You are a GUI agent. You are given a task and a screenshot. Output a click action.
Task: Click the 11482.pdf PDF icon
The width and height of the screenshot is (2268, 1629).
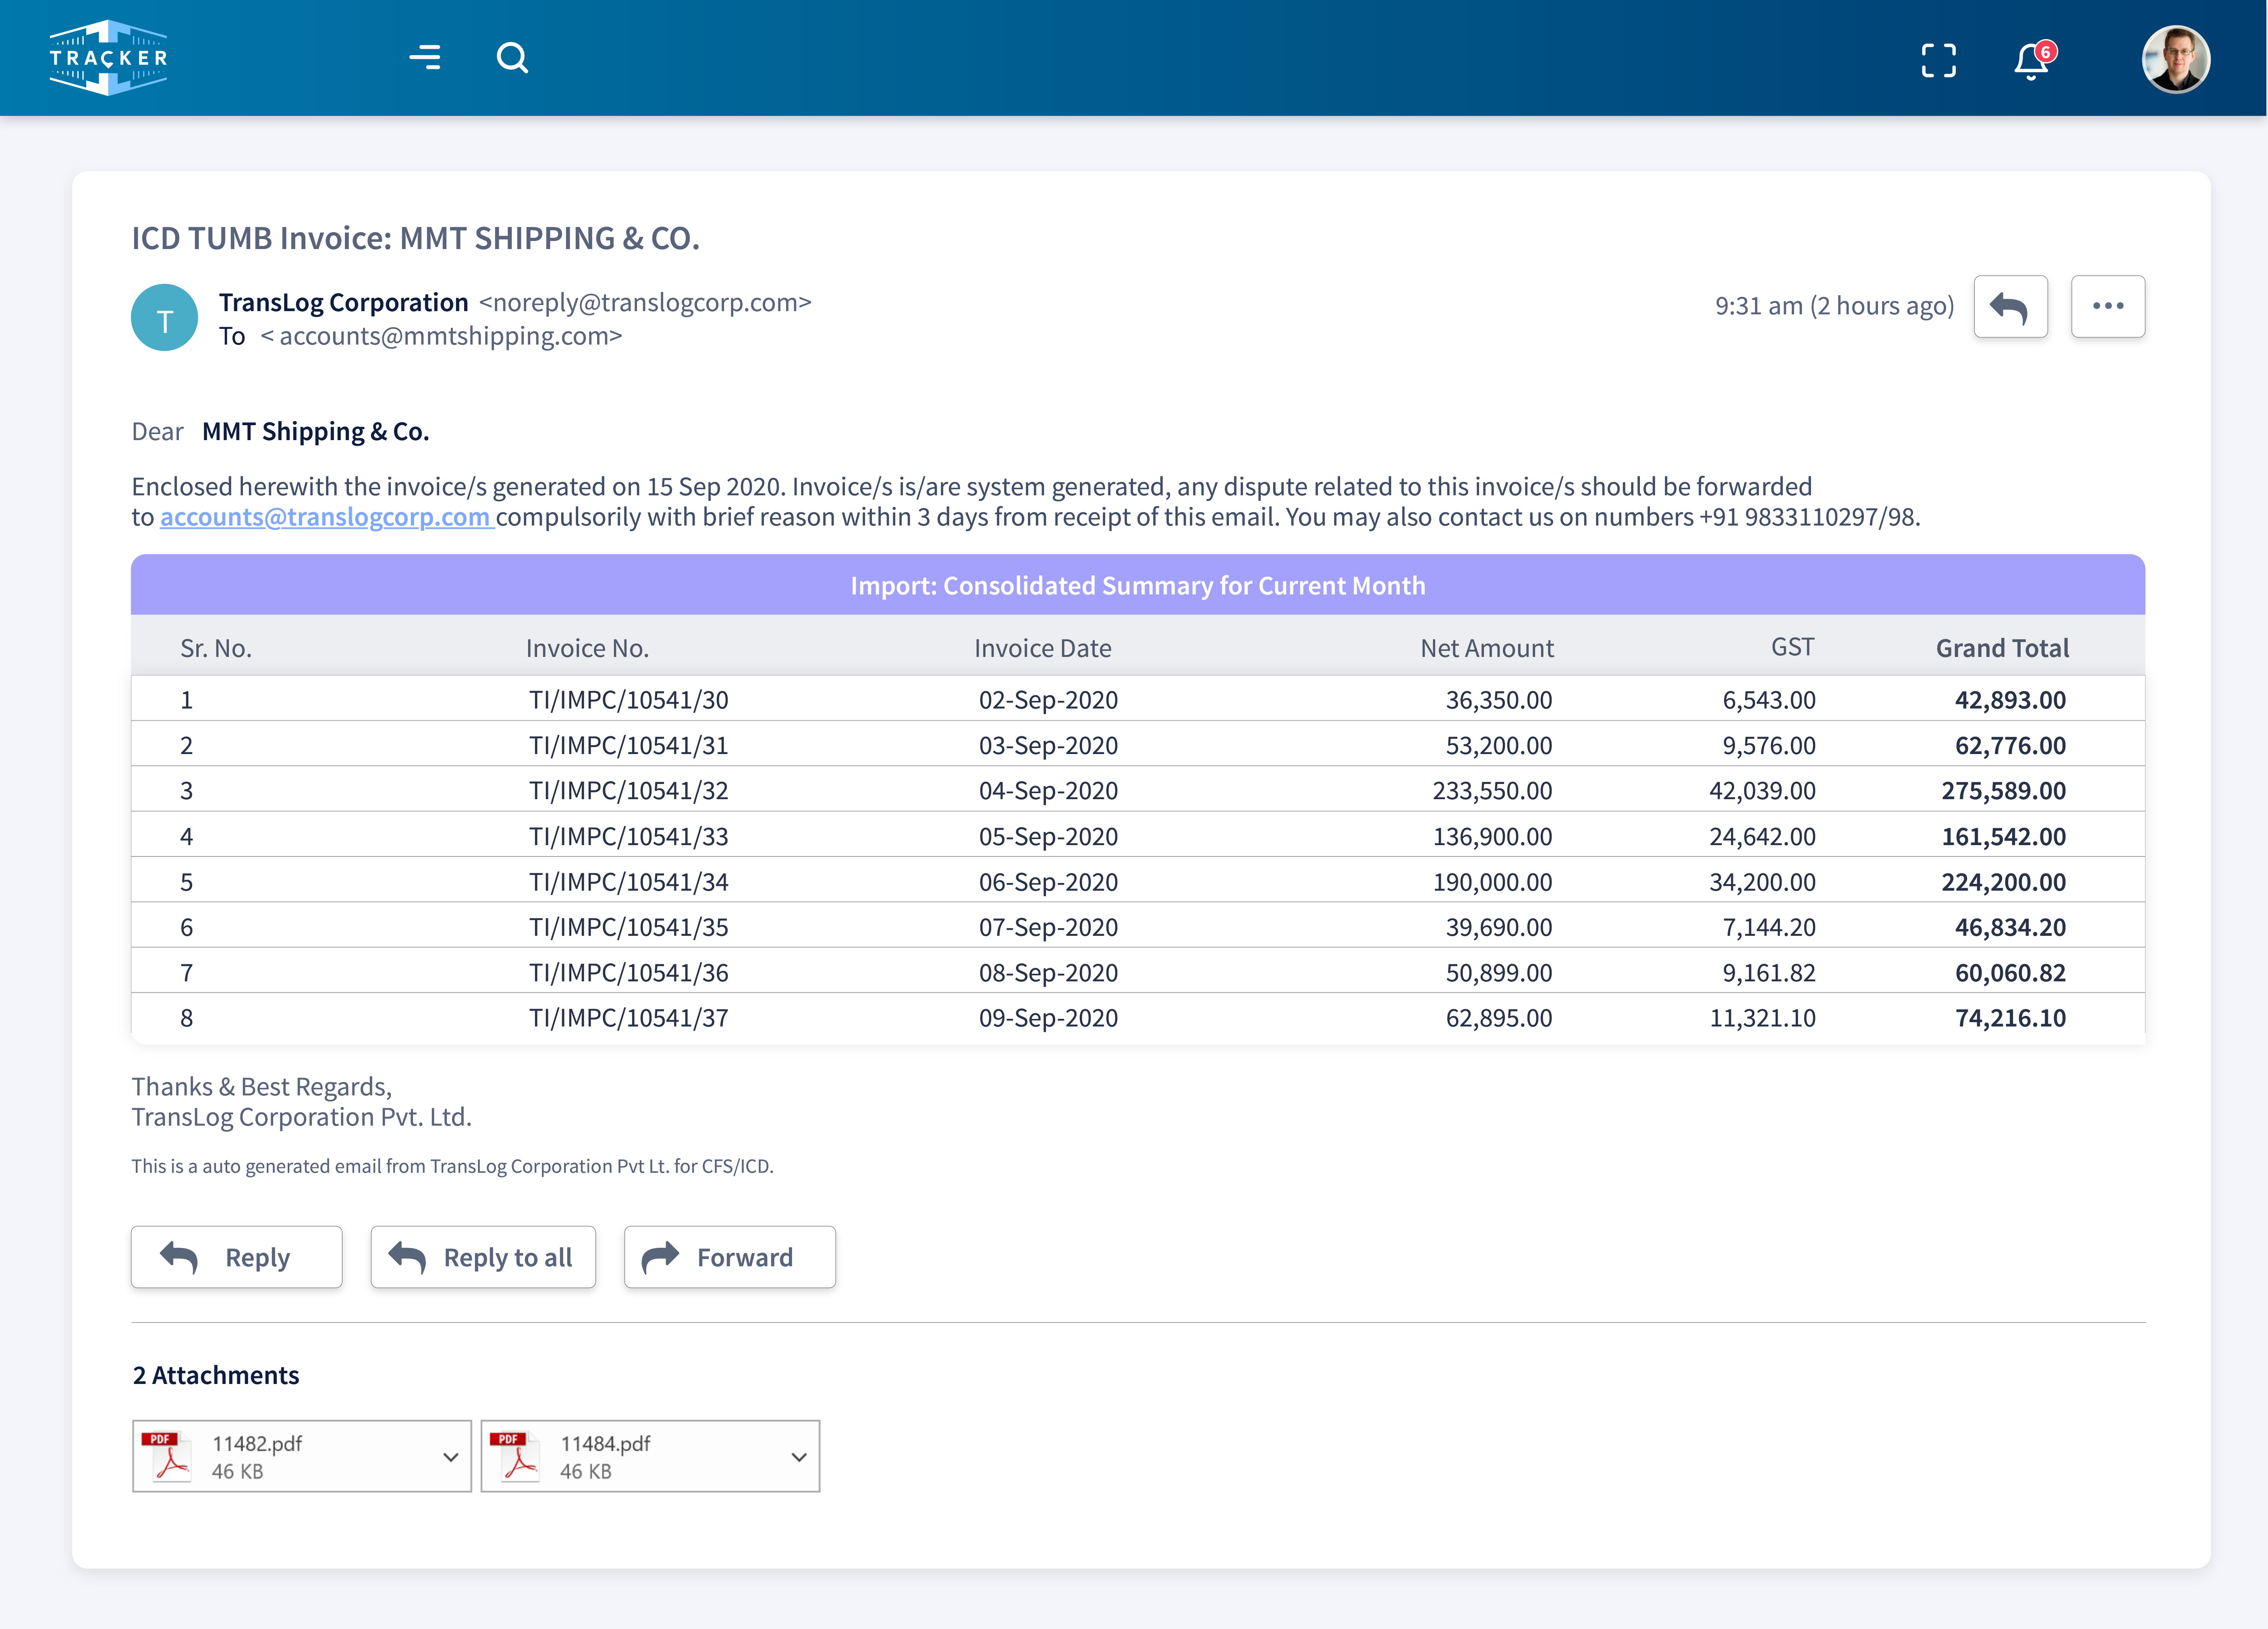[166, 1456]
